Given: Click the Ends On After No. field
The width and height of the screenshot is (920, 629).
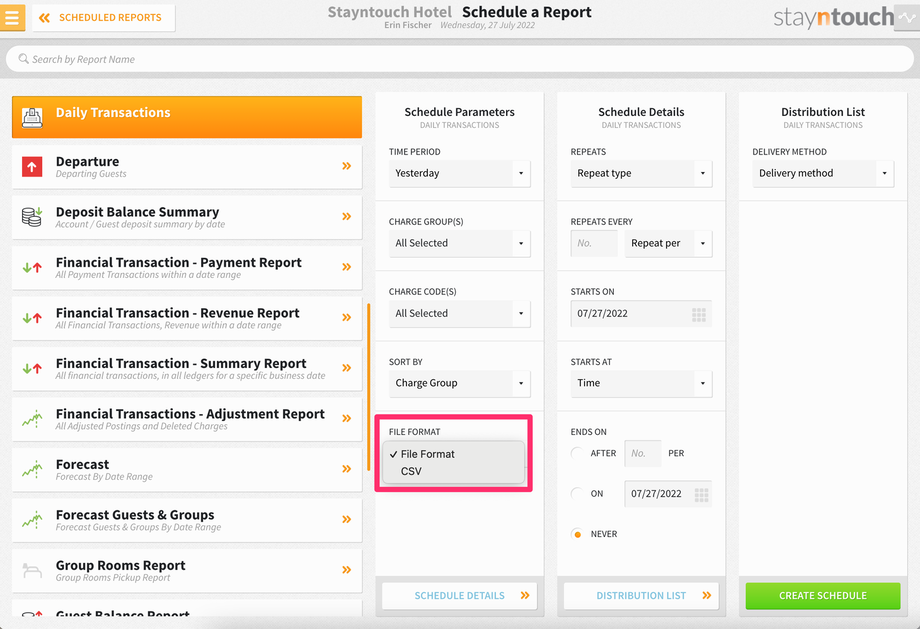Looking at the screenshot, I should [x=642, y=454].
